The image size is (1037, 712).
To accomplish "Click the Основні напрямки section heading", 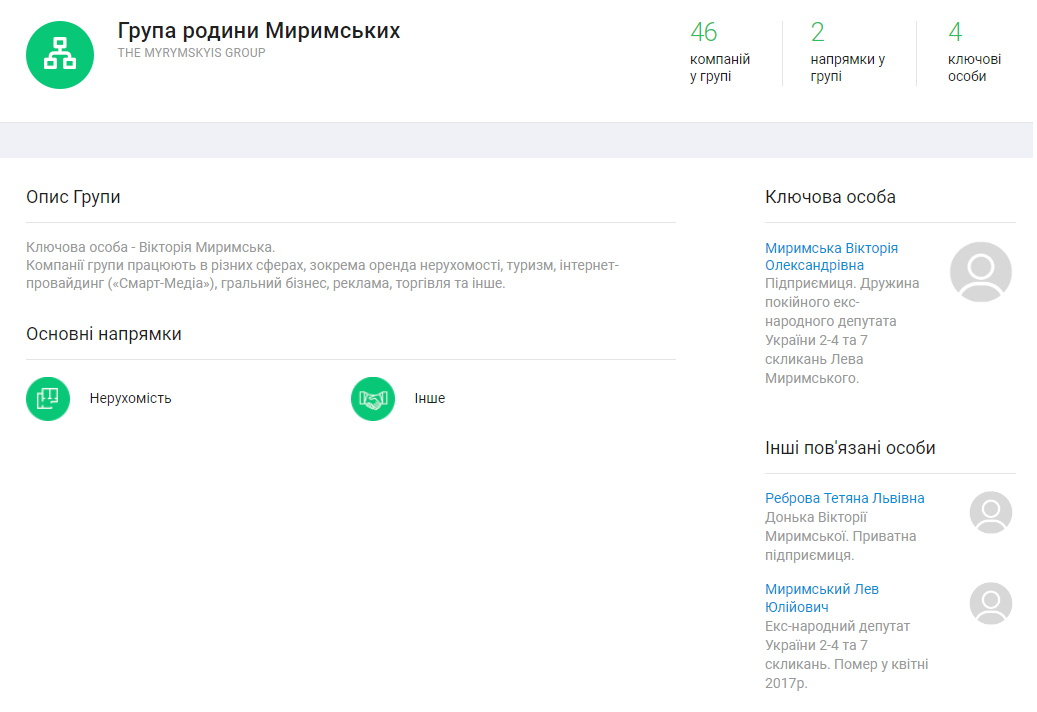I will coord(103,334).
